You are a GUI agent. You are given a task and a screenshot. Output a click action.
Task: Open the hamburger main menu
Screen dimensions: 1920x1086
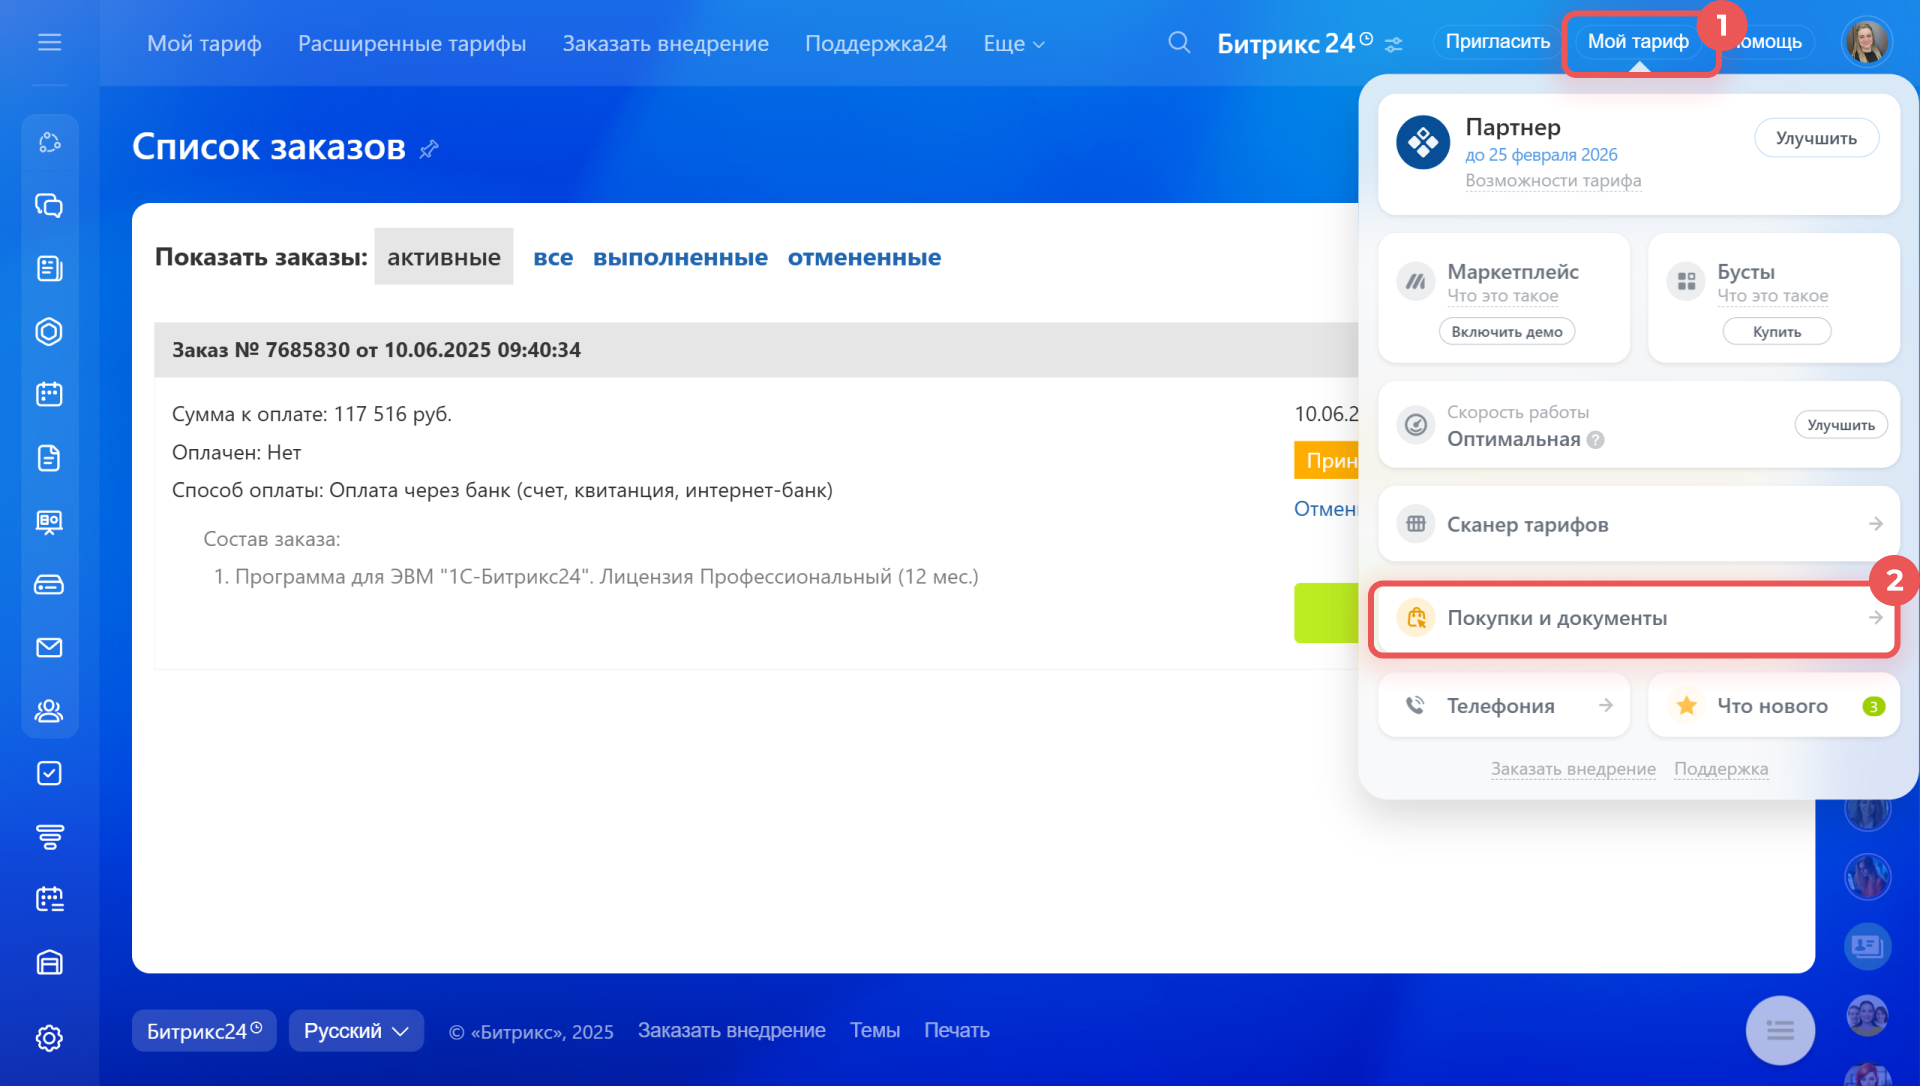[x=49, y=42]
